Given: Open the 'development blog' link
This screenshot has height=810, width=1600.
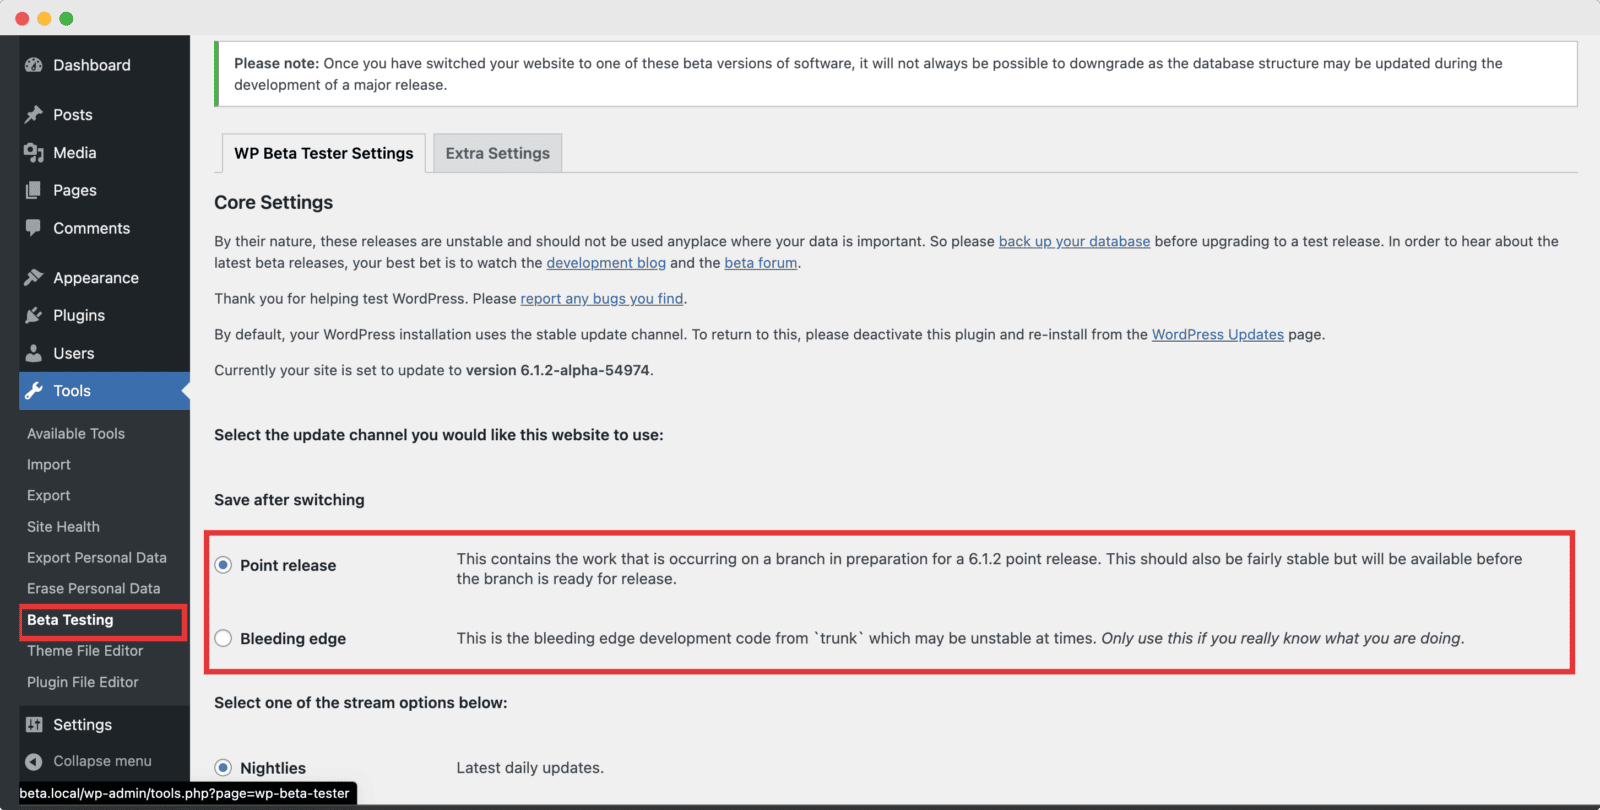Looking at the screenshot, I should [x=606, y=263].
